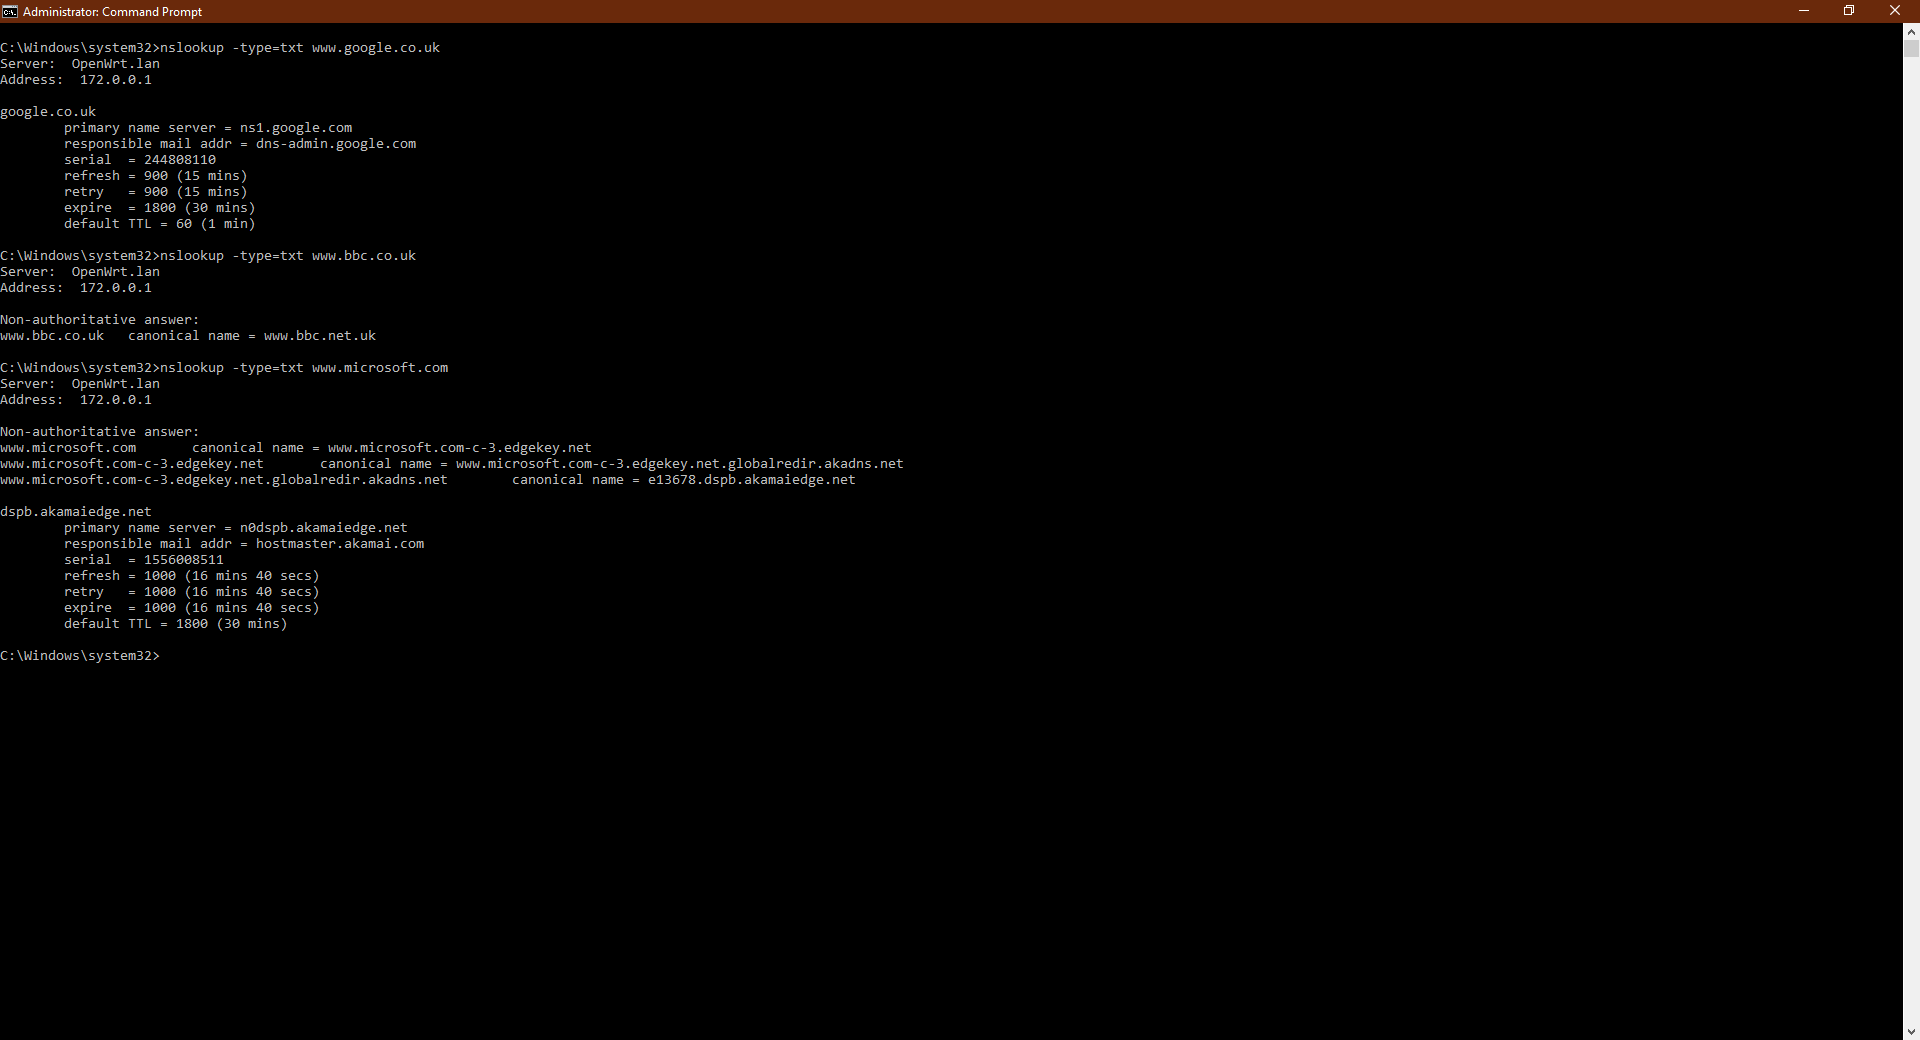1920x1040 pixels.
Task: Click the 'refresh = 900 (15 mins)' line
Action: pyautogui.click(x=156, y=176)
